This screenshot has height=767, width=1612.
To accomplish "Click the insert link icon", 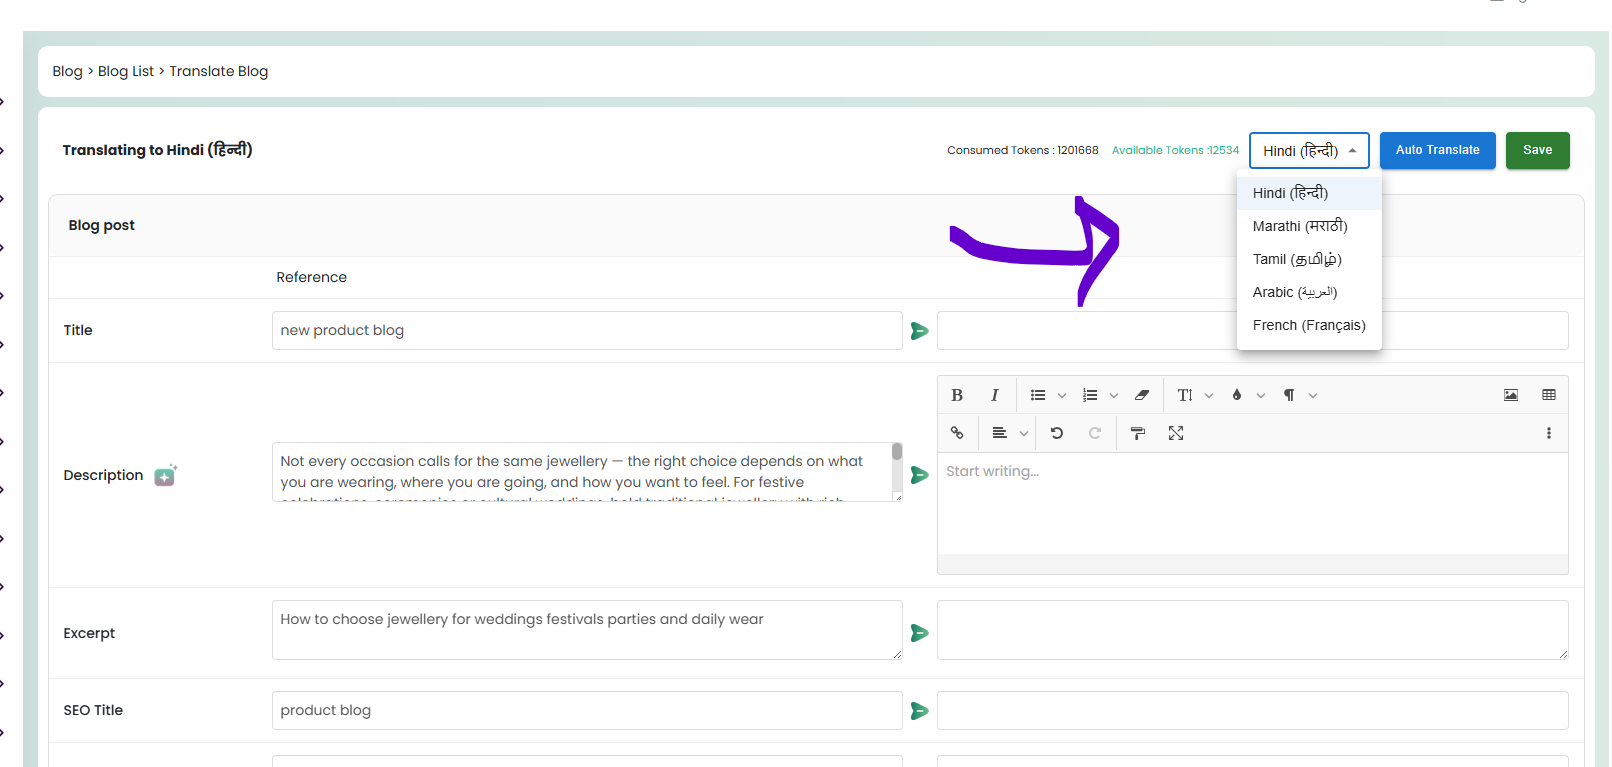I will click(957, 433).
